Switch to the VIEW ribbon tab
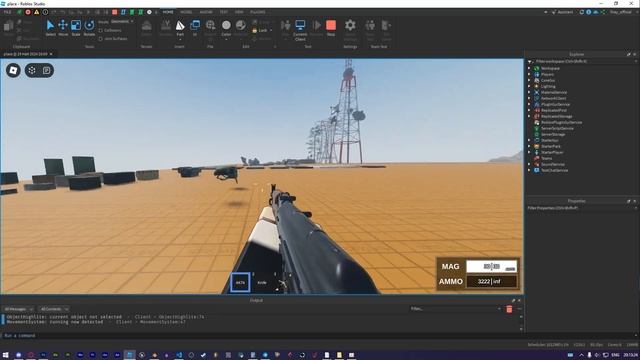The image size is (640, 360). click(x=239, y=12)
